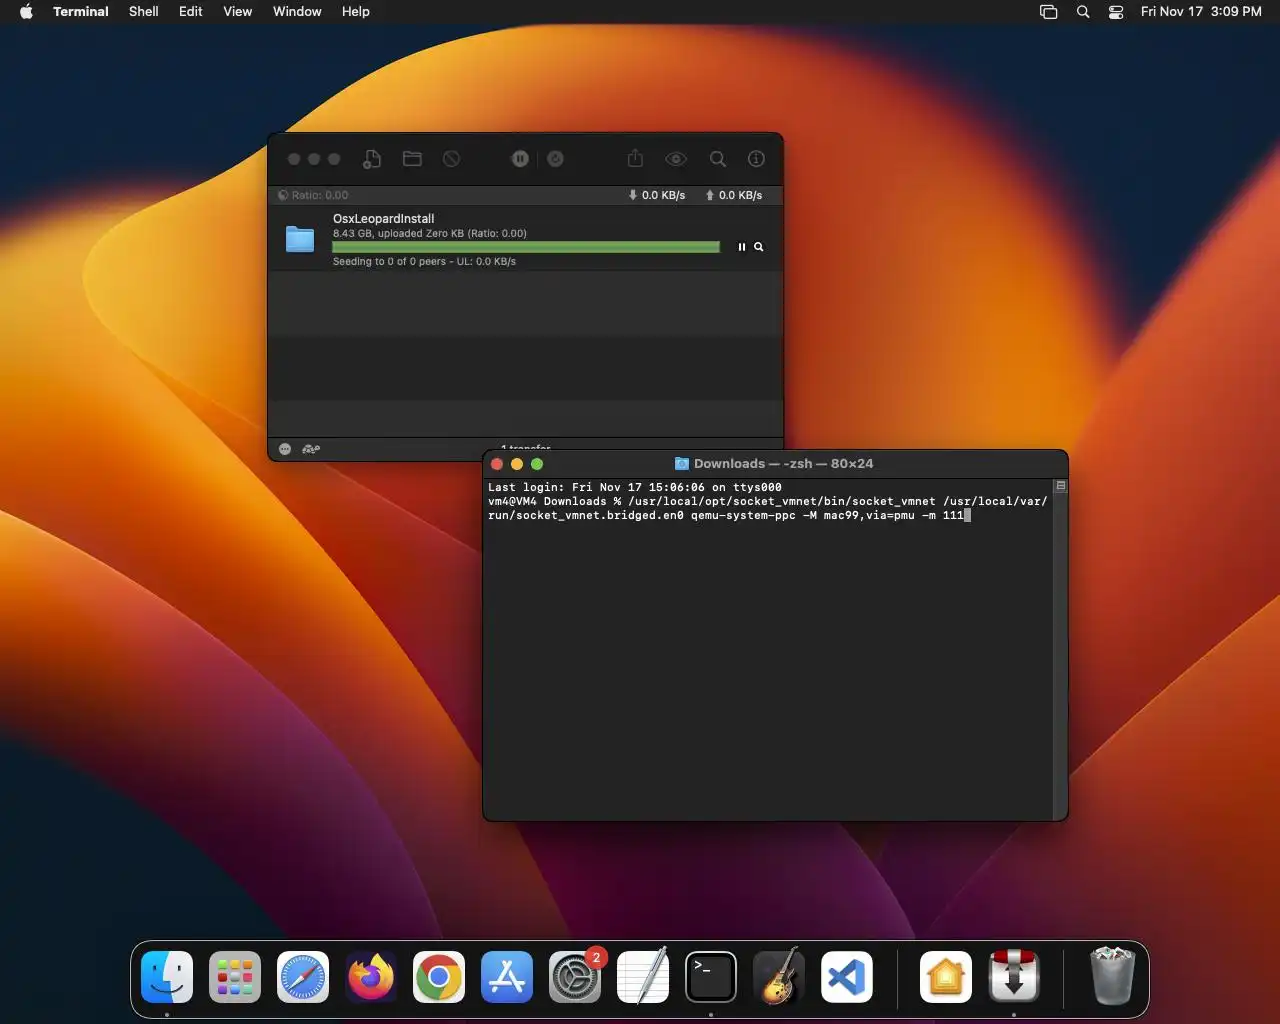Open the Shell menu

pos(144,12)
